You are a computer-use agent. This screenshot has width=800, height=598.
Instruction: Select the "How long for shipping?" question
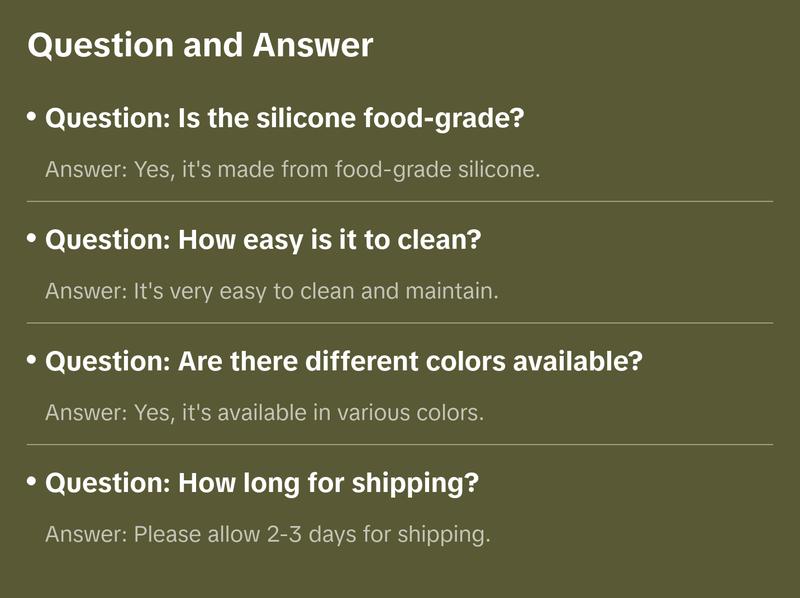pos(262,484)
